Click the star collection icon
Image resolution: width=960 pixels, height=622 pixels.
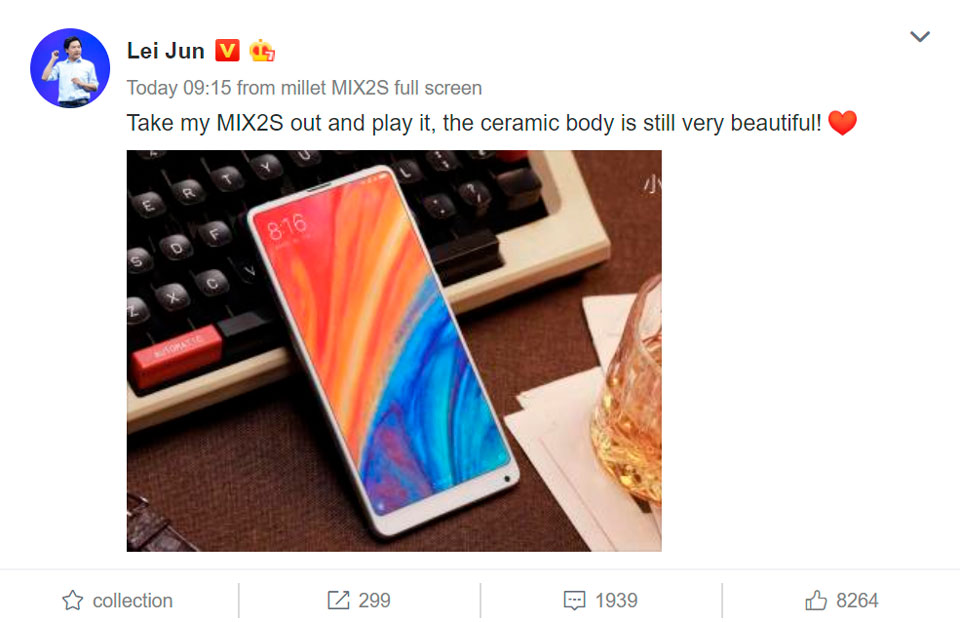click(72, 600)
